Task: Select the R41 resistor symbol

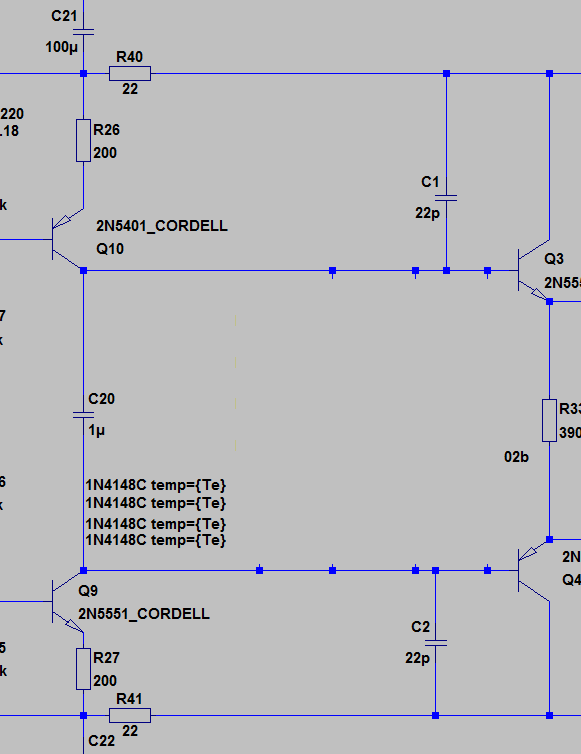Action: (130, 716)
